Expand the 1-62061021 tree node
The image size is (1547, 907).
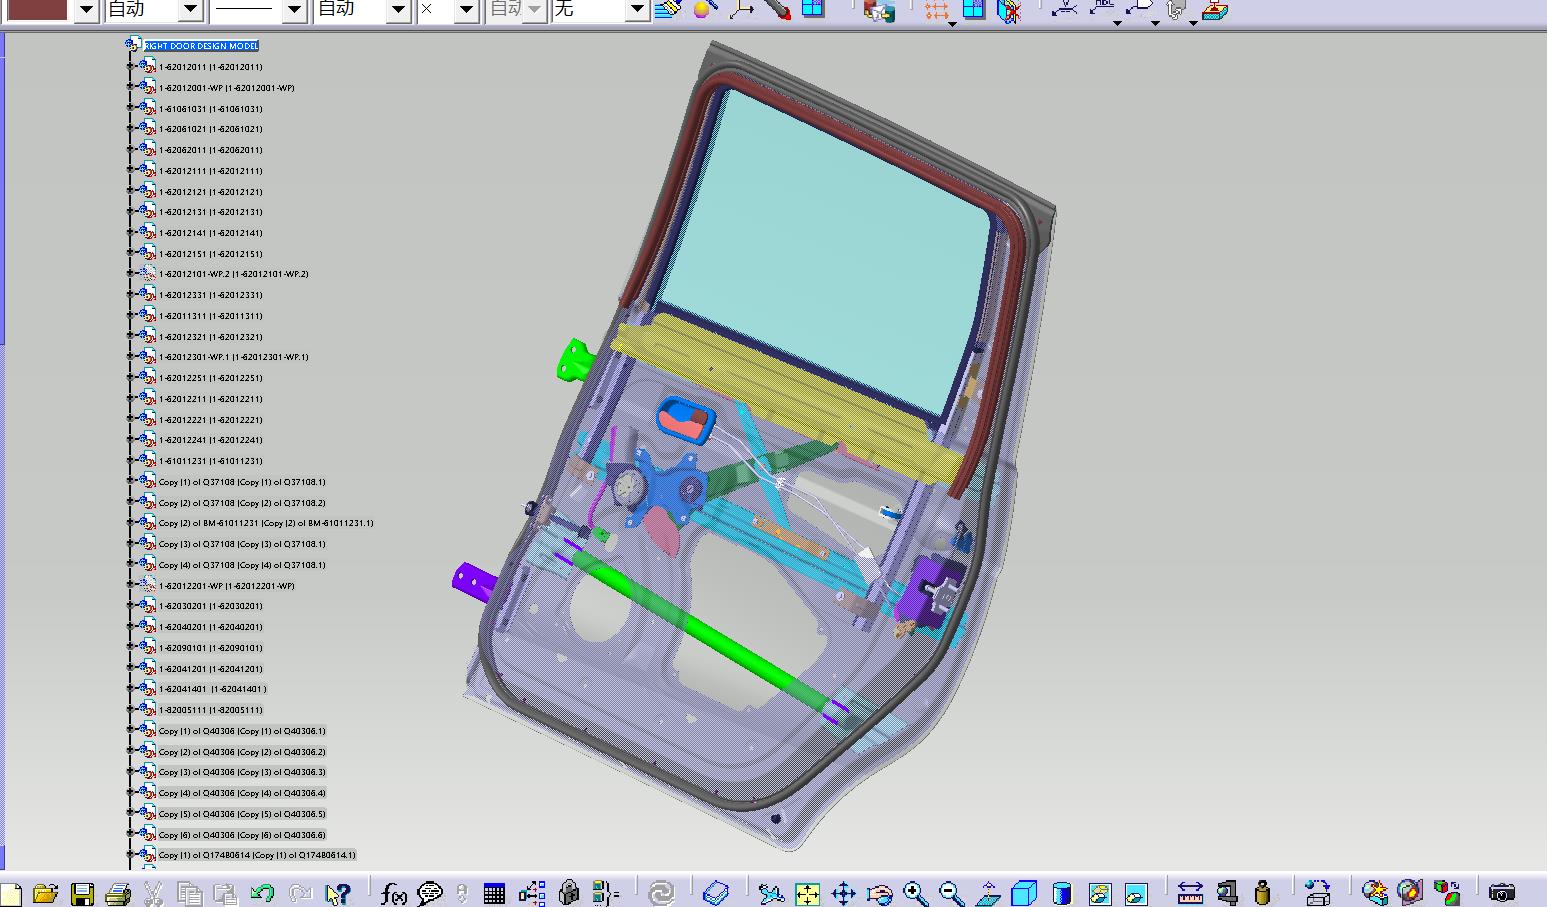[x=130, y=128]
